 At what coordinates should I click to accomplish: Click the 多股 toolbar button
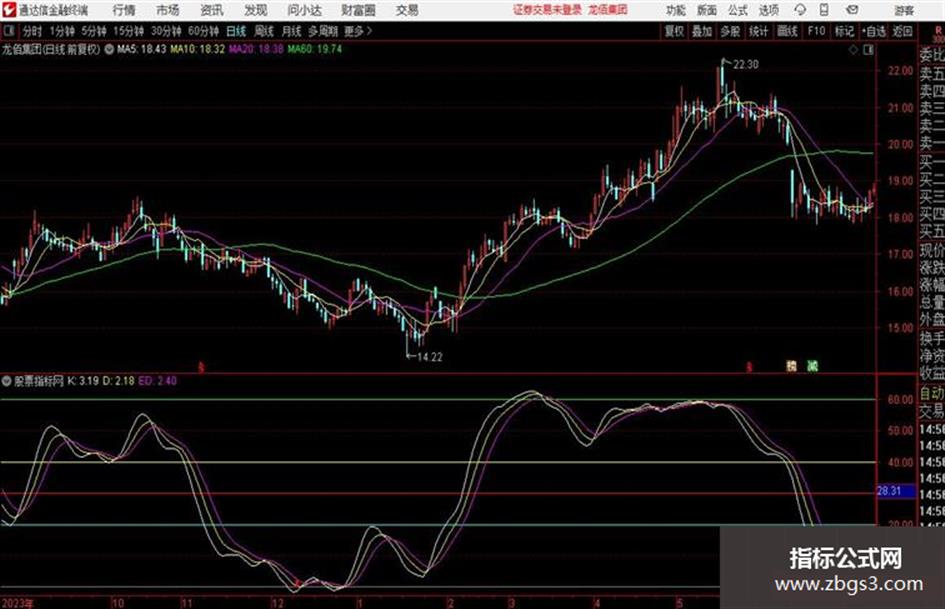pyautogui.click(x=730, y=31)
